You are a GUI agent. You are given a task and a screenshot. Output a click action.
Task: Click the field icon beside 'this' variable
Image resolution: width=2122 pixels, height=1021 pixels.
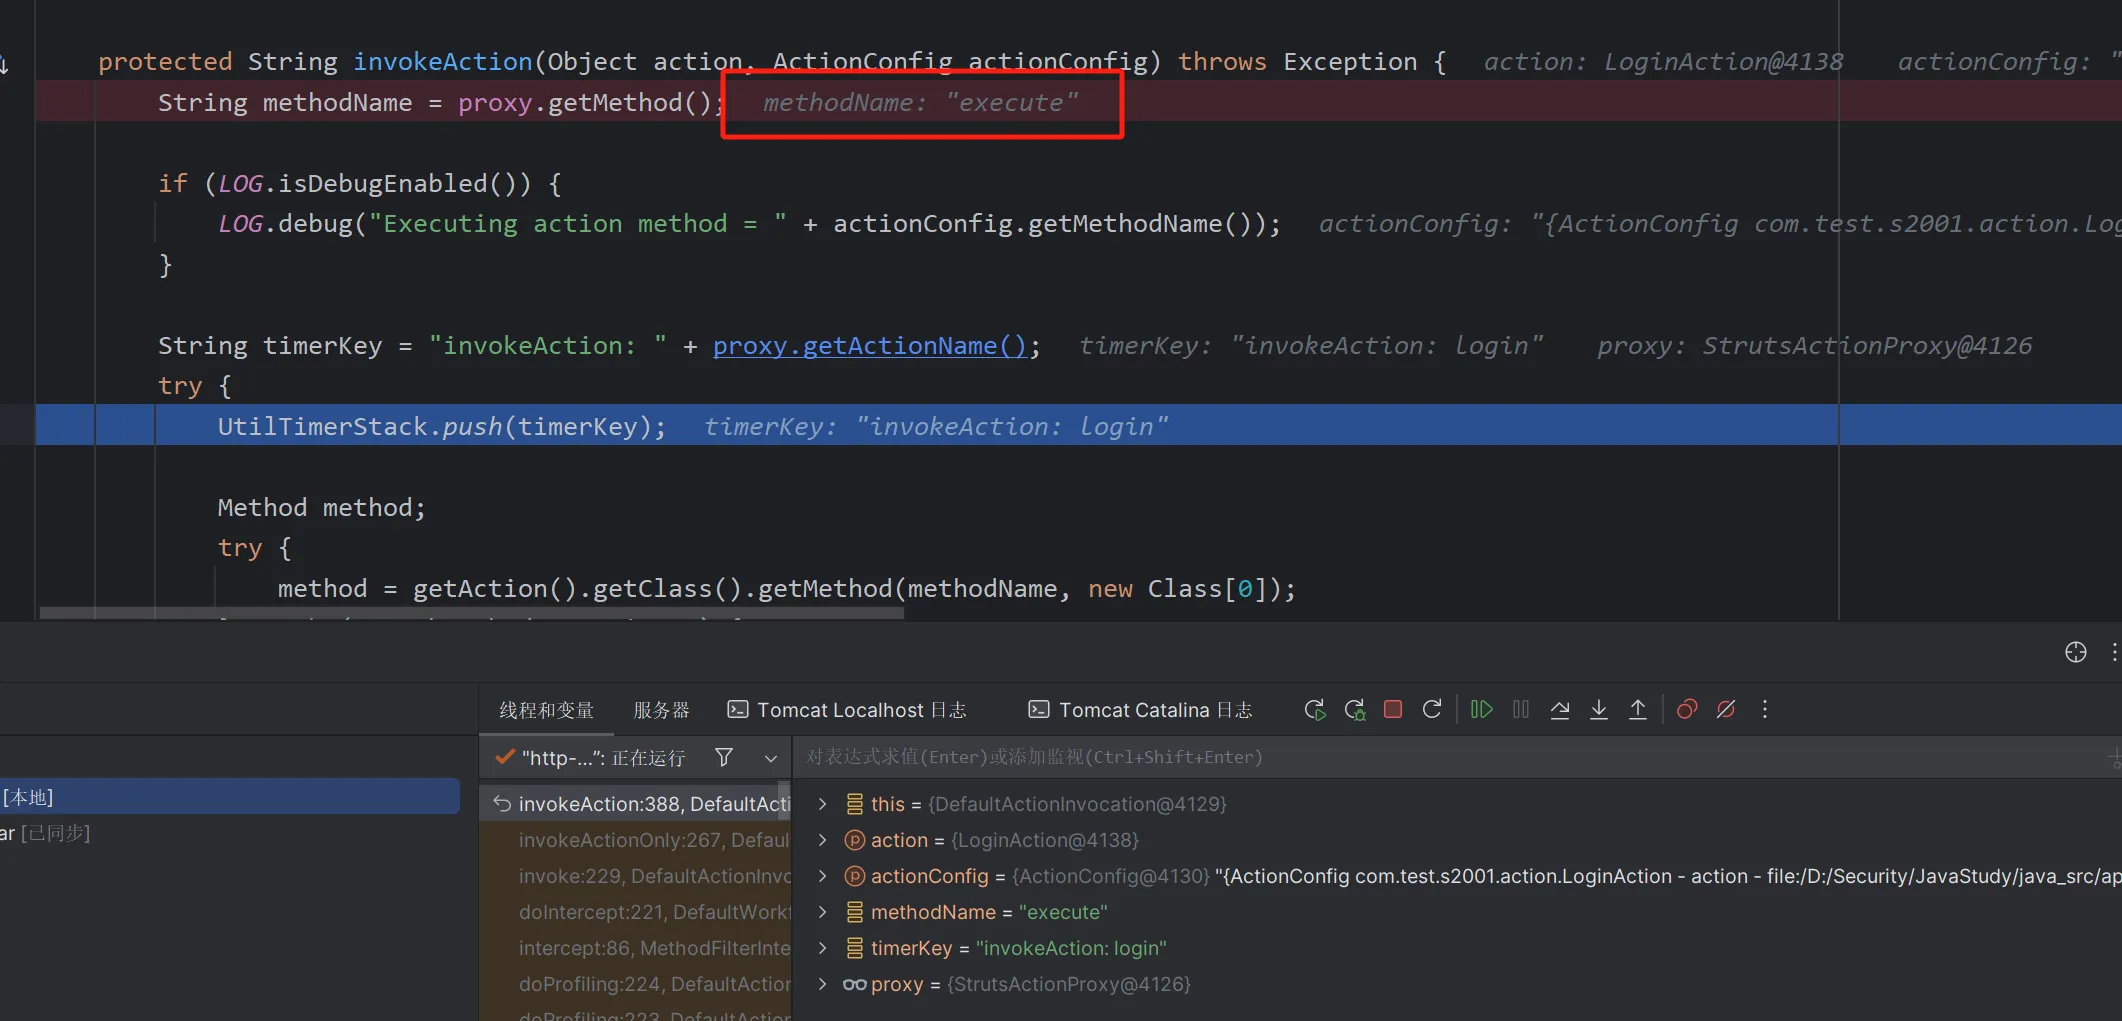855,804
